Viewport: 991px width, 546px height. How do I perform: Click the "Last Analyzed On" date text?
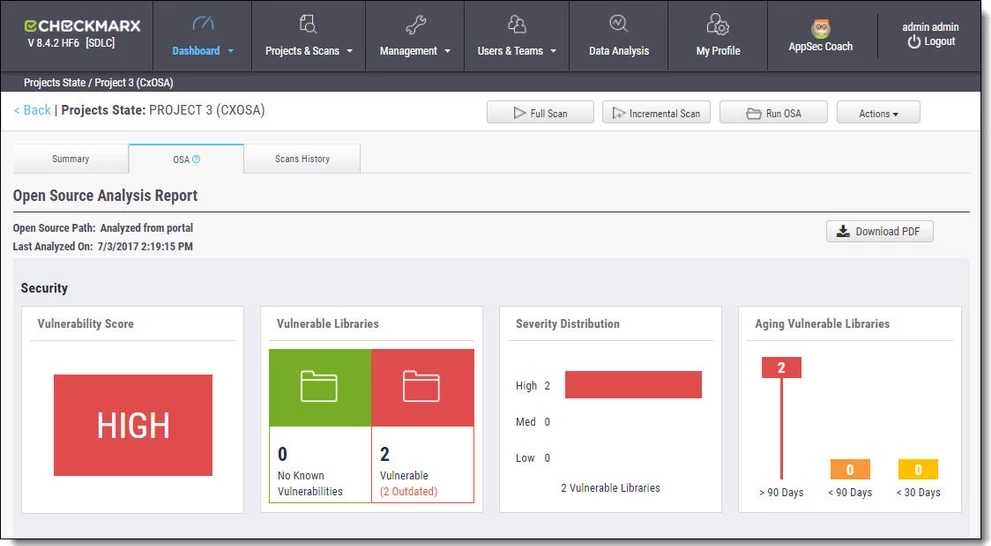point(103,246)
